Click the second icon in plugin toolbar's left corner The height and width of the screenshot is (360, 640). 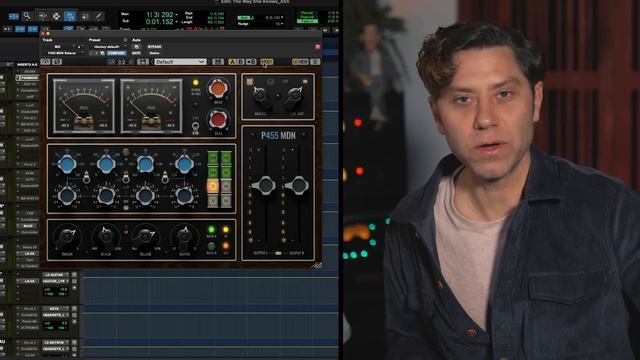[57, 62]
